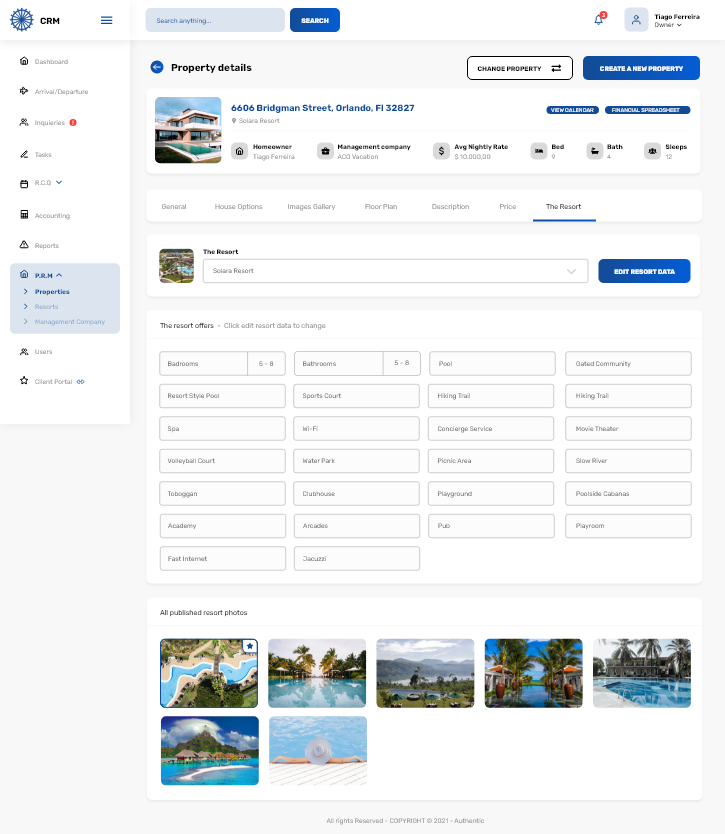Click the star badge on first resort photo

coord(250,646)
